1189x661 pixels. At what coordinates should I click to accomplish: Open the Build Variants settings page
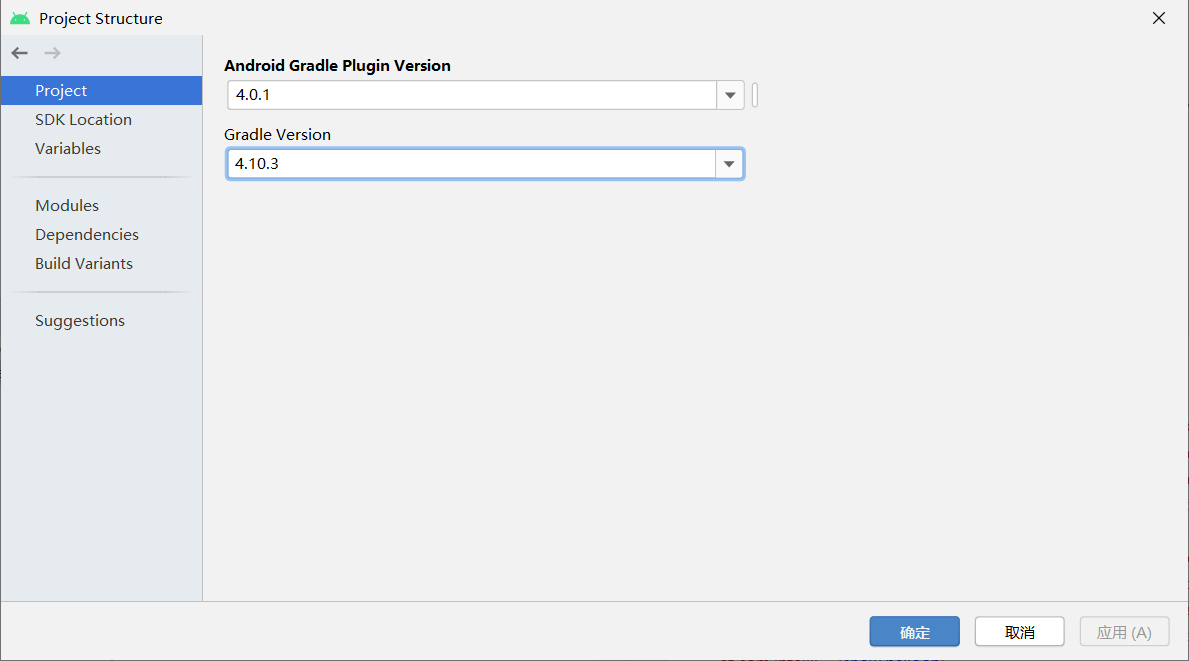[x=84, y=263]
